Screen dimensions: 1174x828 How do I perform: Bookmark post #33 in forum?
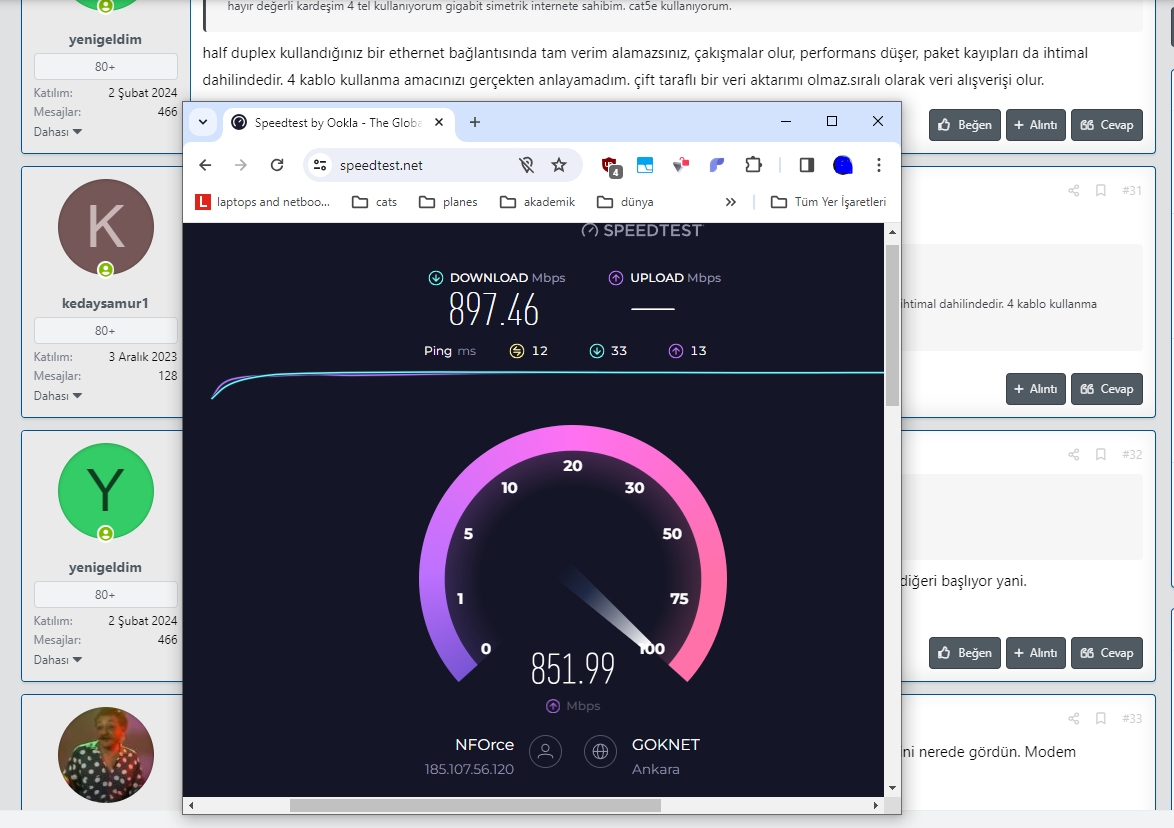point(1101,719)
